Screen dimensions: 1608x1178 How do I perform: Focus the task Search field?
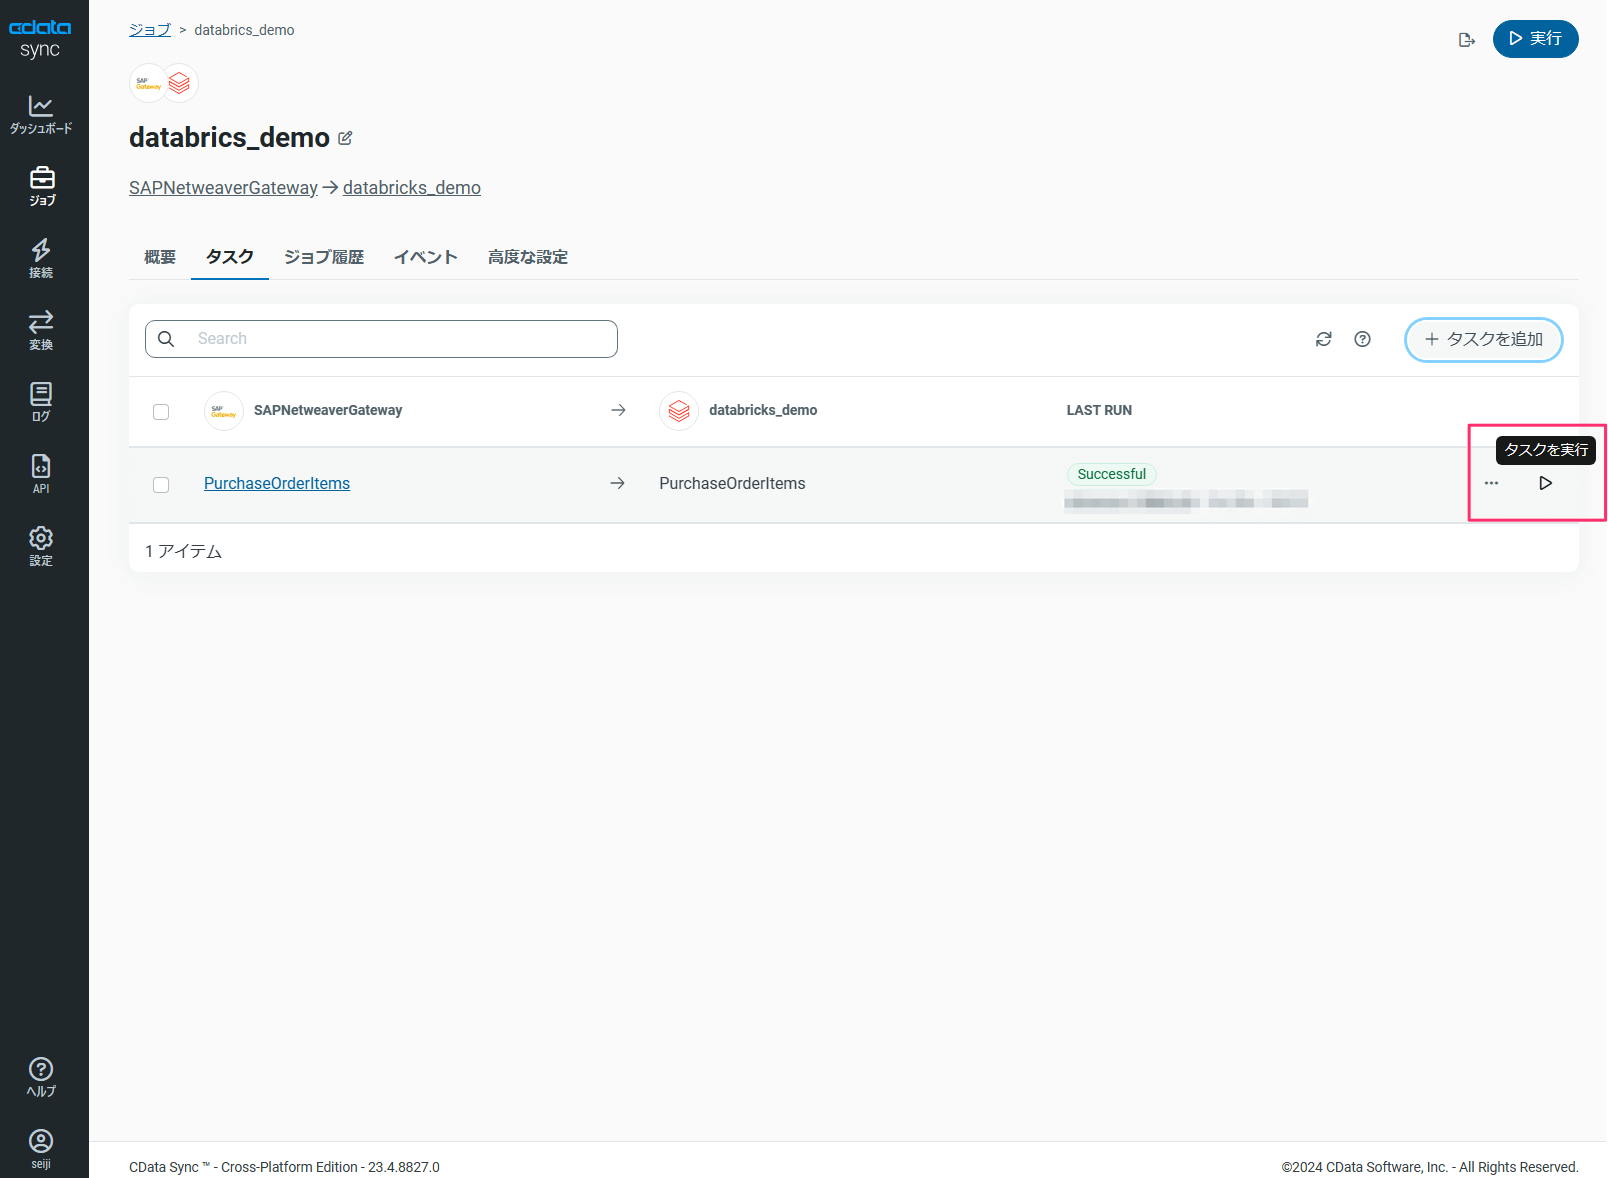click(381, 339)
